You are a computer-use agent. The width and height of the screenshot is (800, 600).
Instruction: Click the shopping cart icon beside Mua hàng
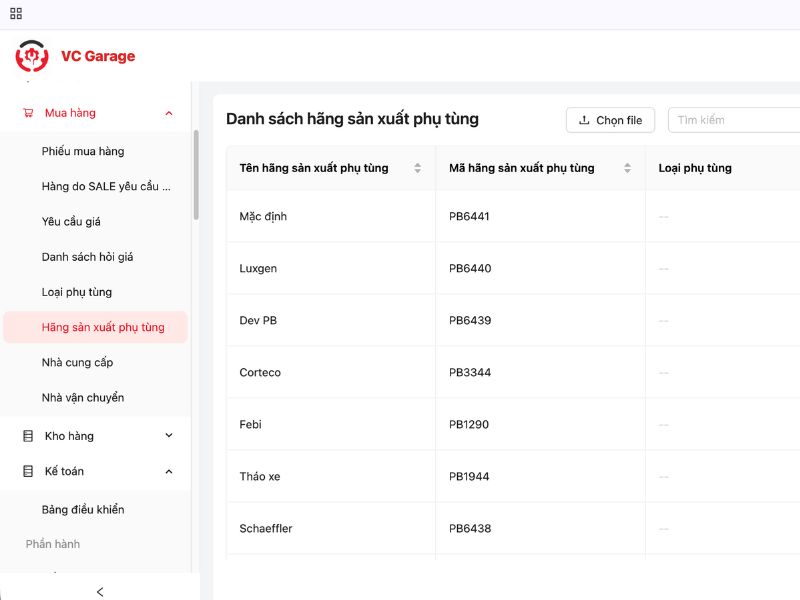pyautogui.click(x=28, y=113)
